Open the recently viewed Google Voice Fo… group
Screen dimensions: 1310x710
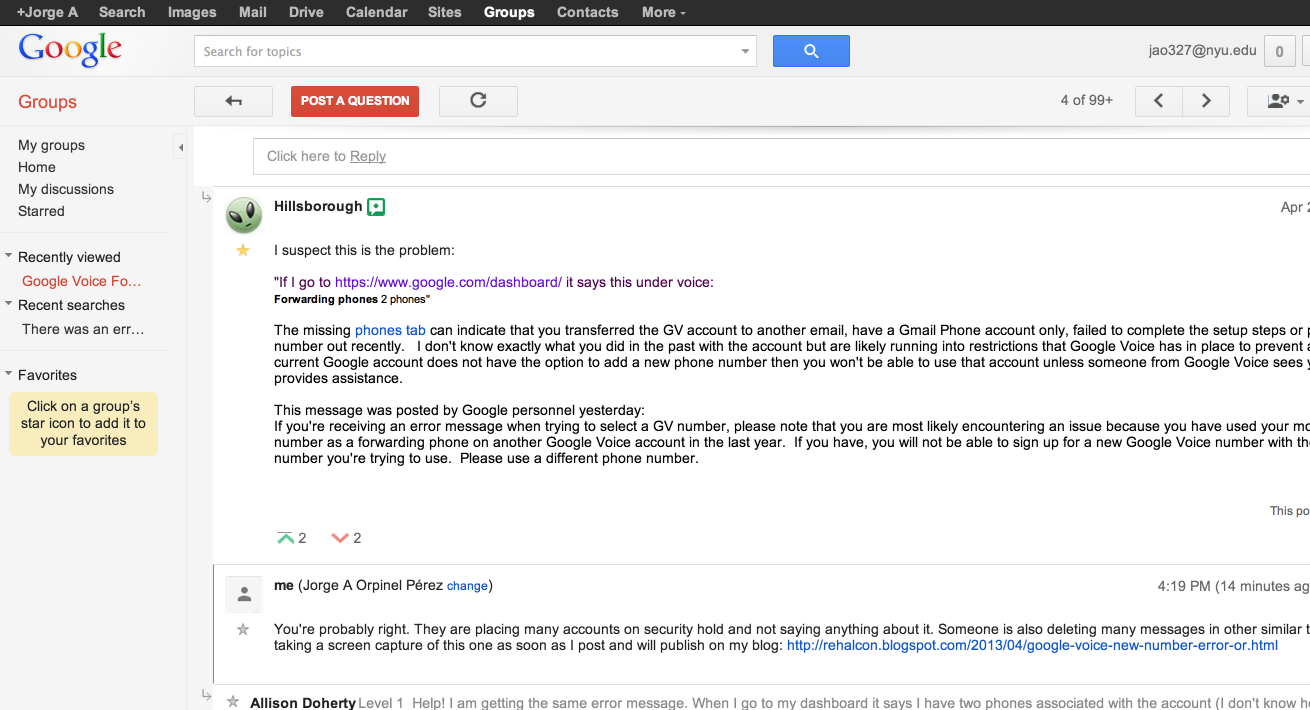pos(82,281)
